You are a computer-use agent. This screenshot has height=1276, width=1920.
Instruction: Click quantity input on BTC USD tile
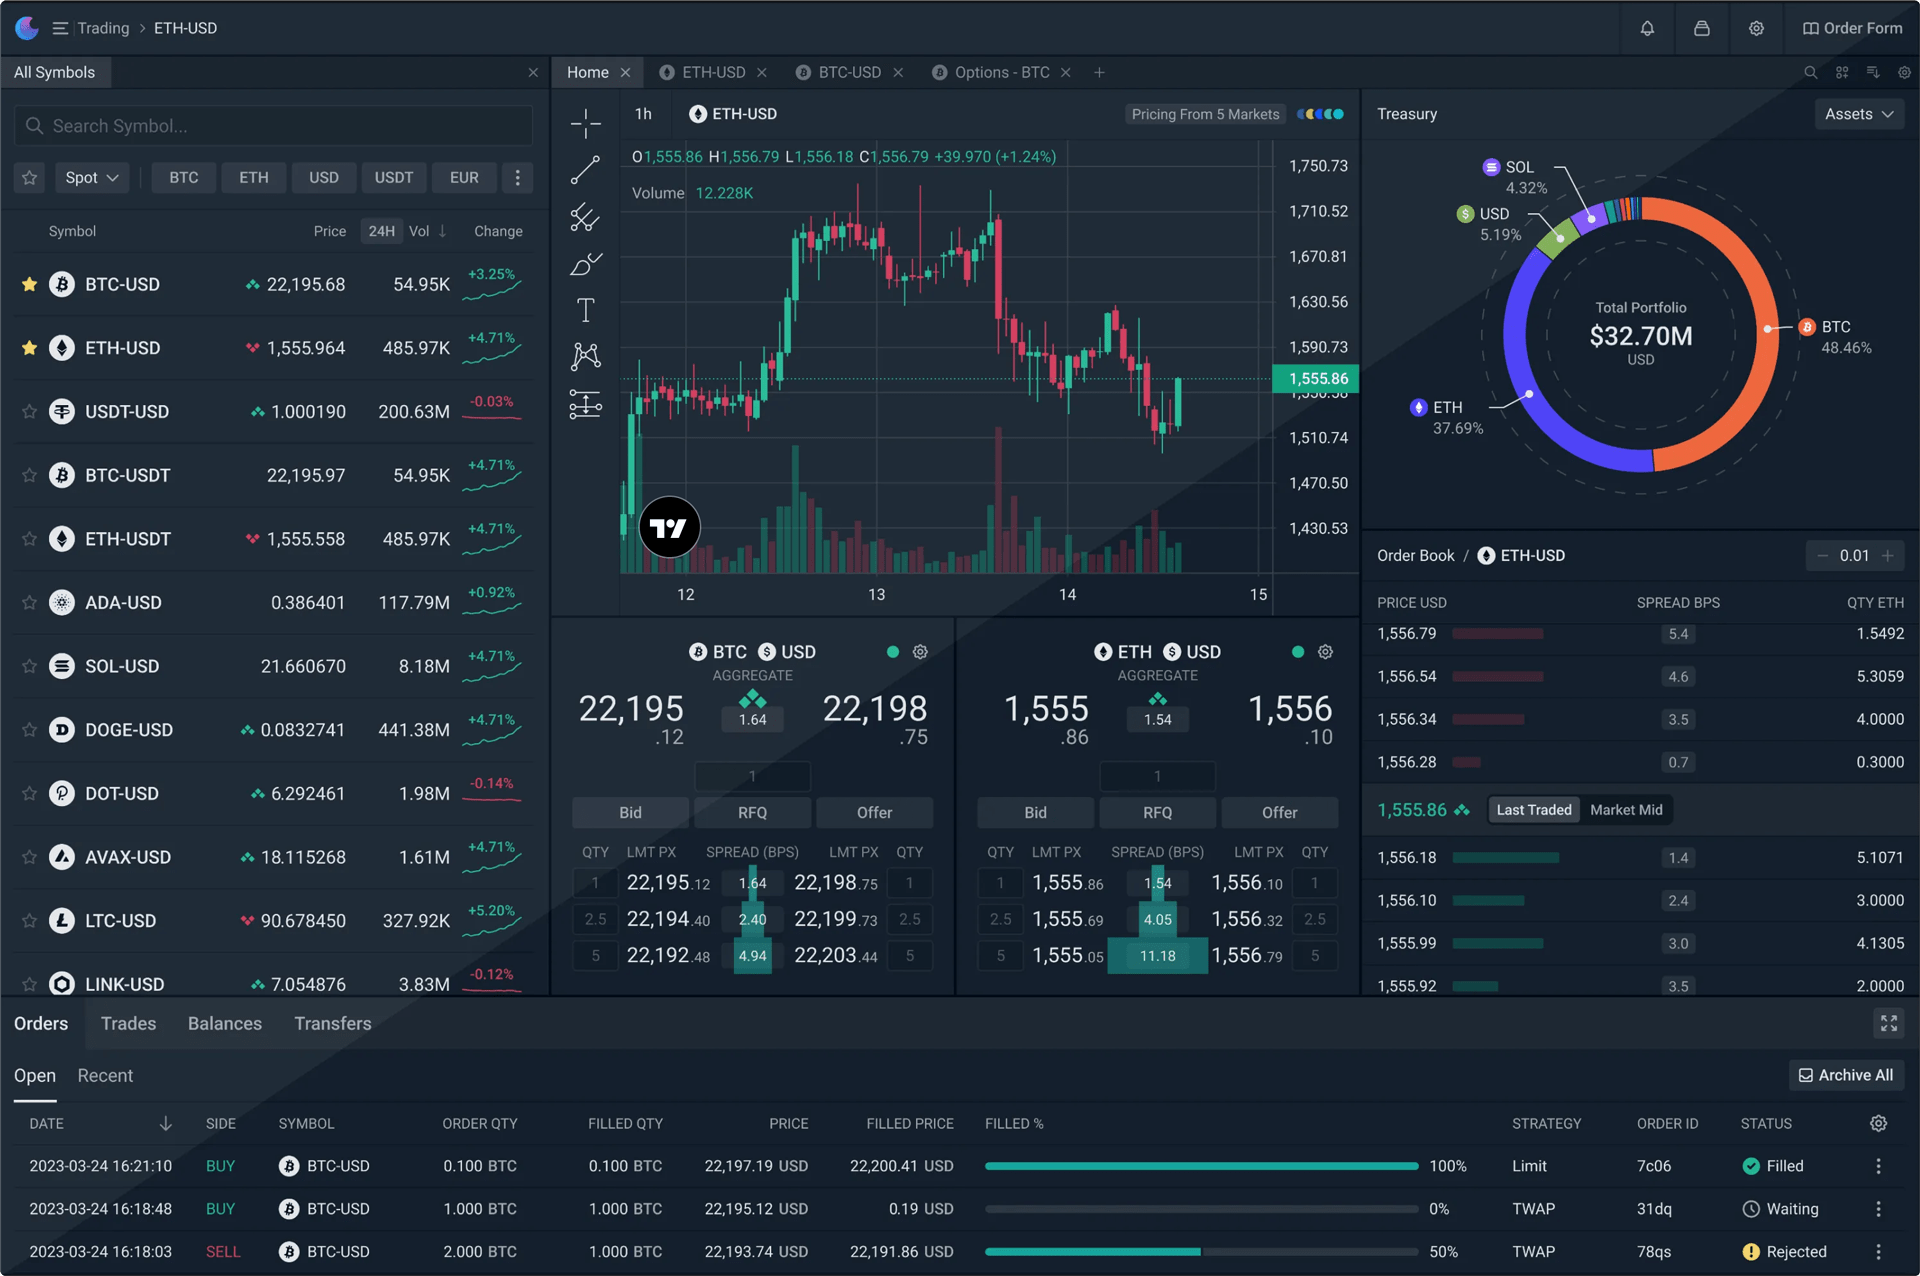point(752,776)
